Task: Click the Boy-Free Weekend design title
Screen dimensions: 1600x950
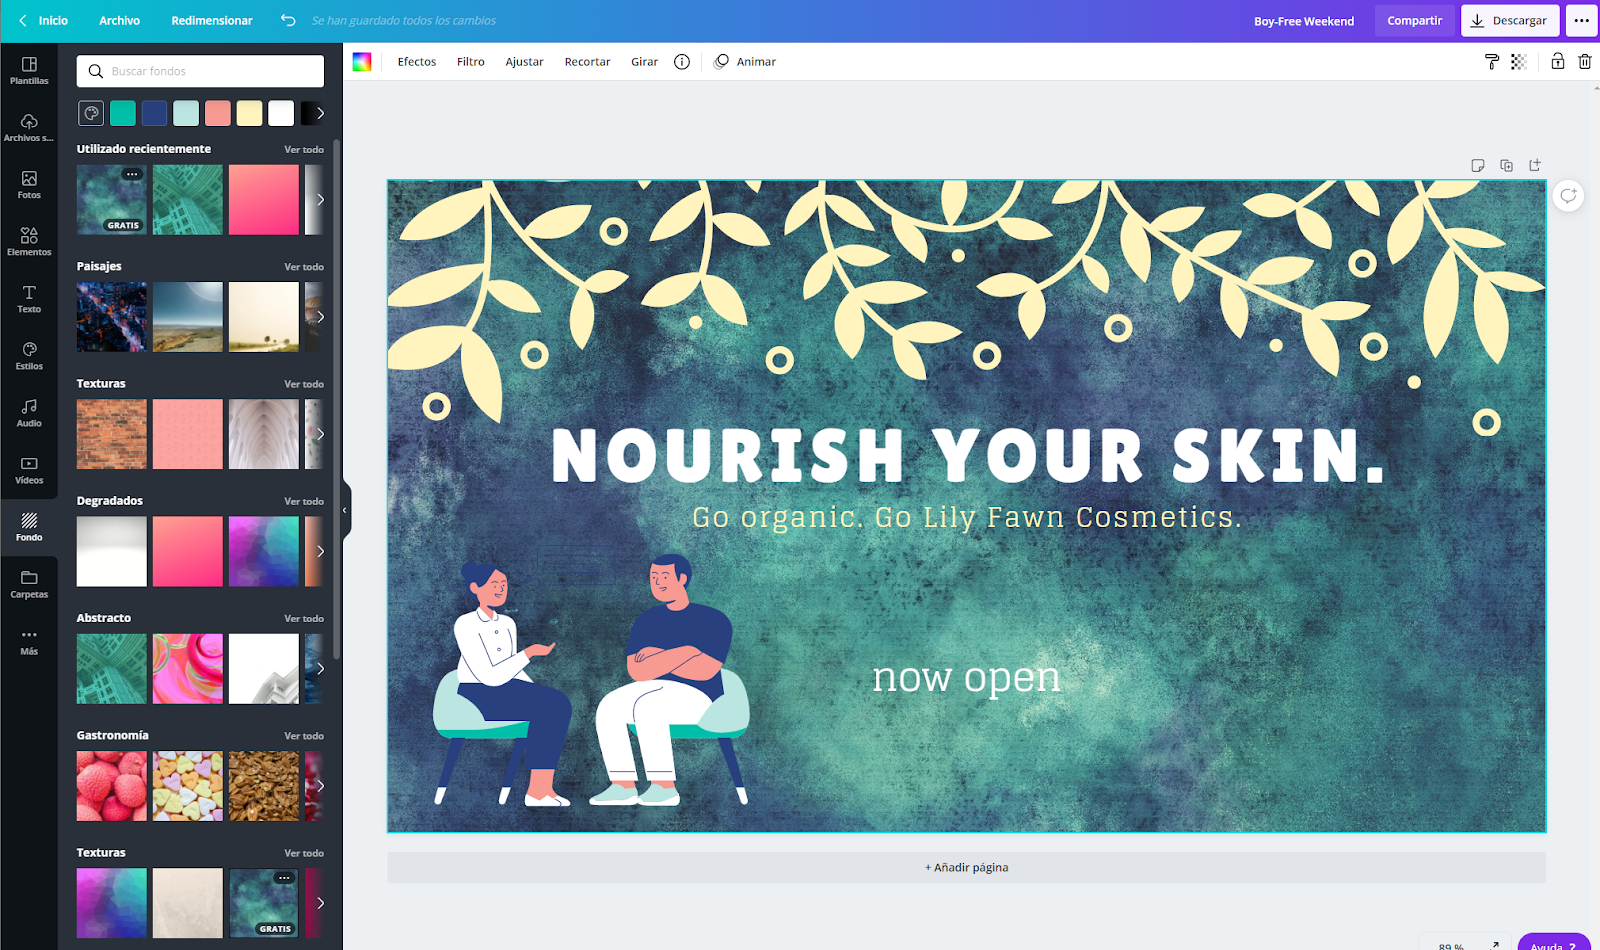Action: point(1304,21)
